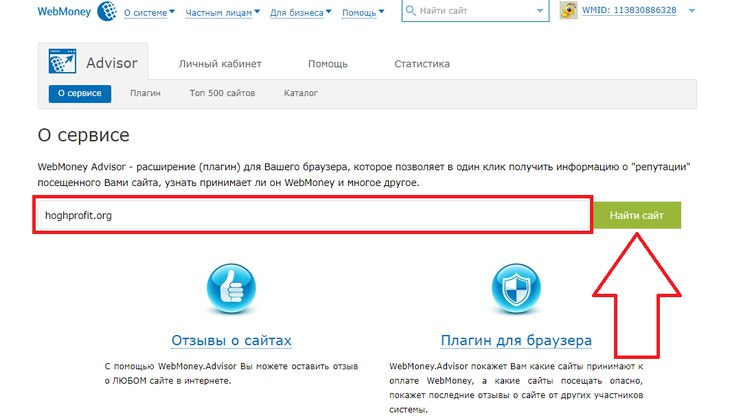Open the 'Отзывы о сайтах' link
Image resolution: width=730 pixels, height=418 pixels.
click(231, 340)
